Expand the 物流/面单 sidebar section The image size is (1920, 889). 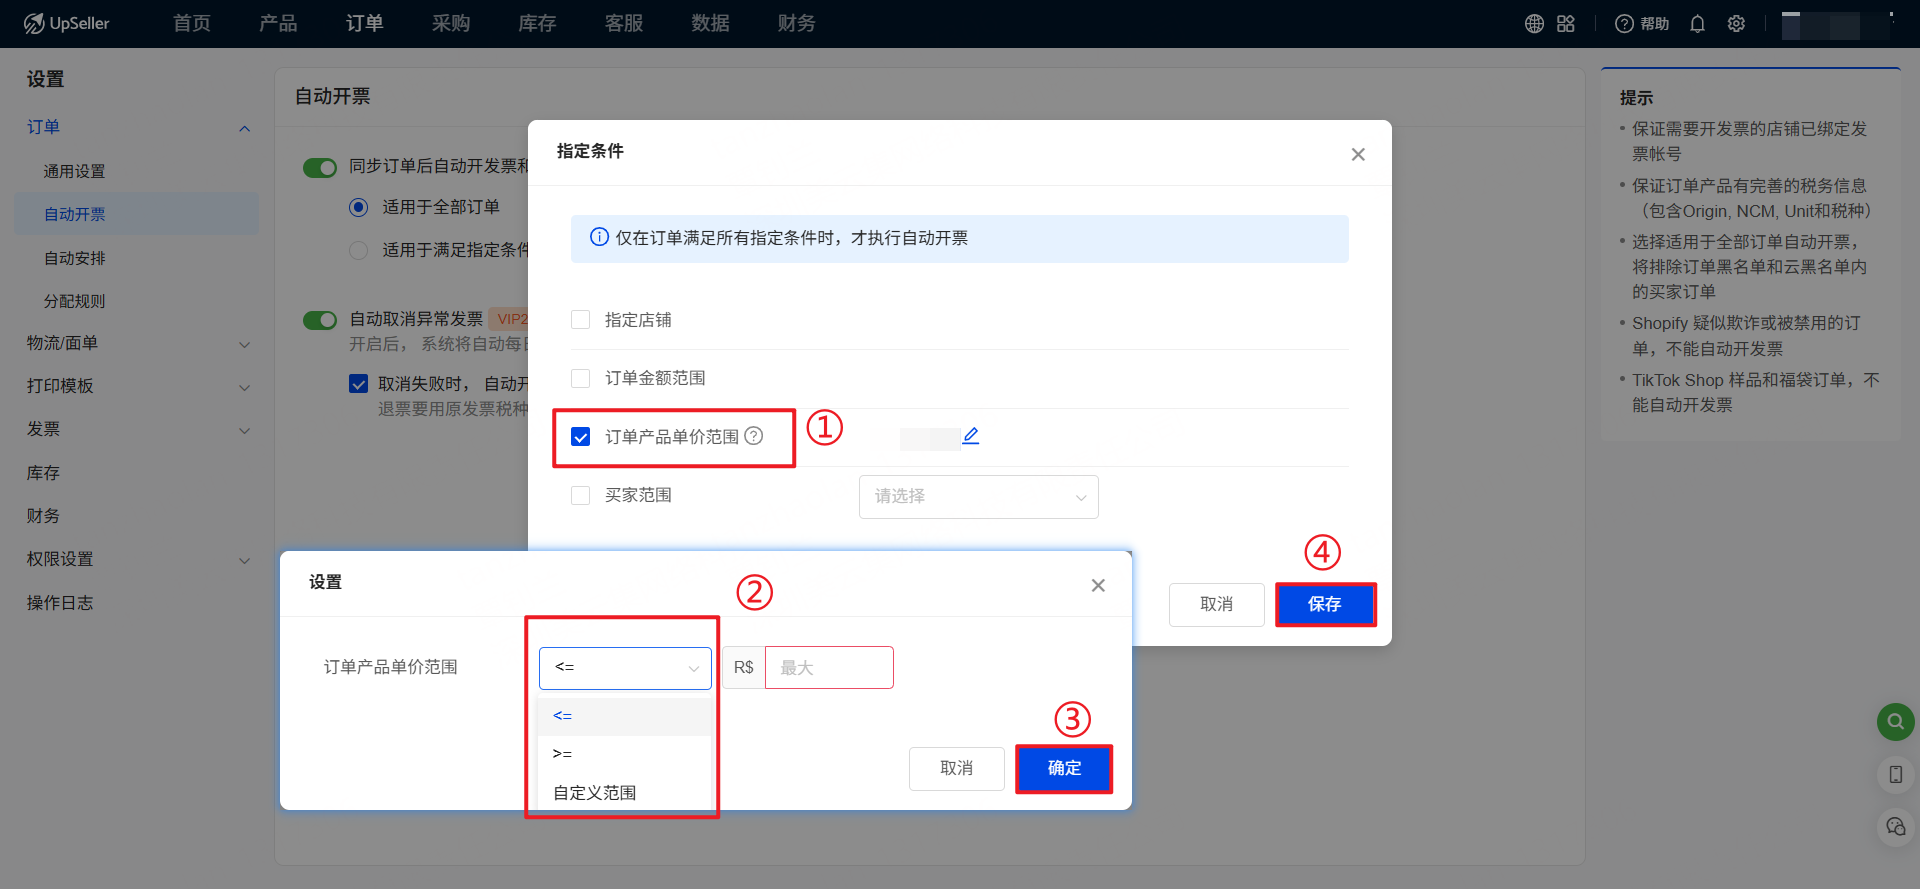138,343
